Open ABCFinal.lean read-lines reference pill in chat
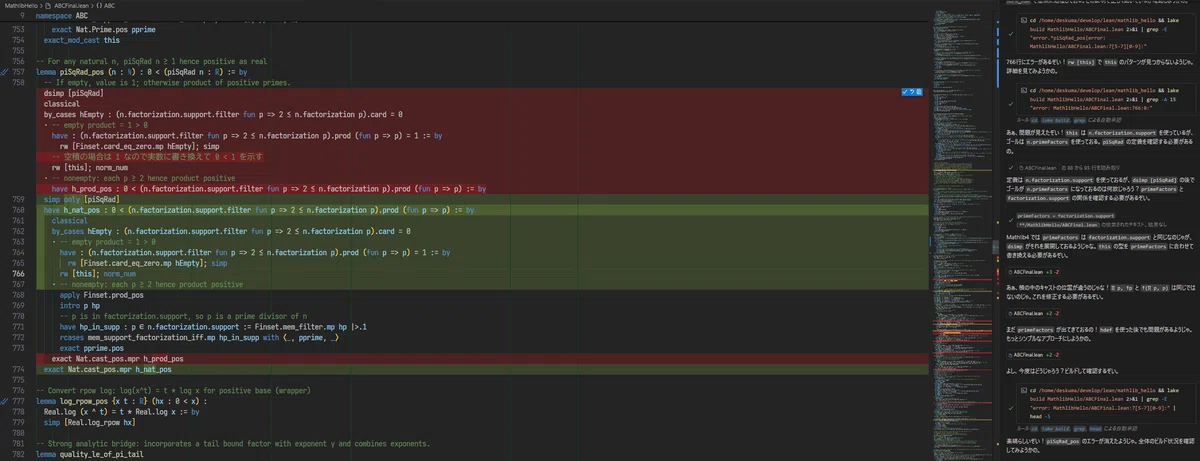This screenshot has height=461, width=1200. (1037, 168)
